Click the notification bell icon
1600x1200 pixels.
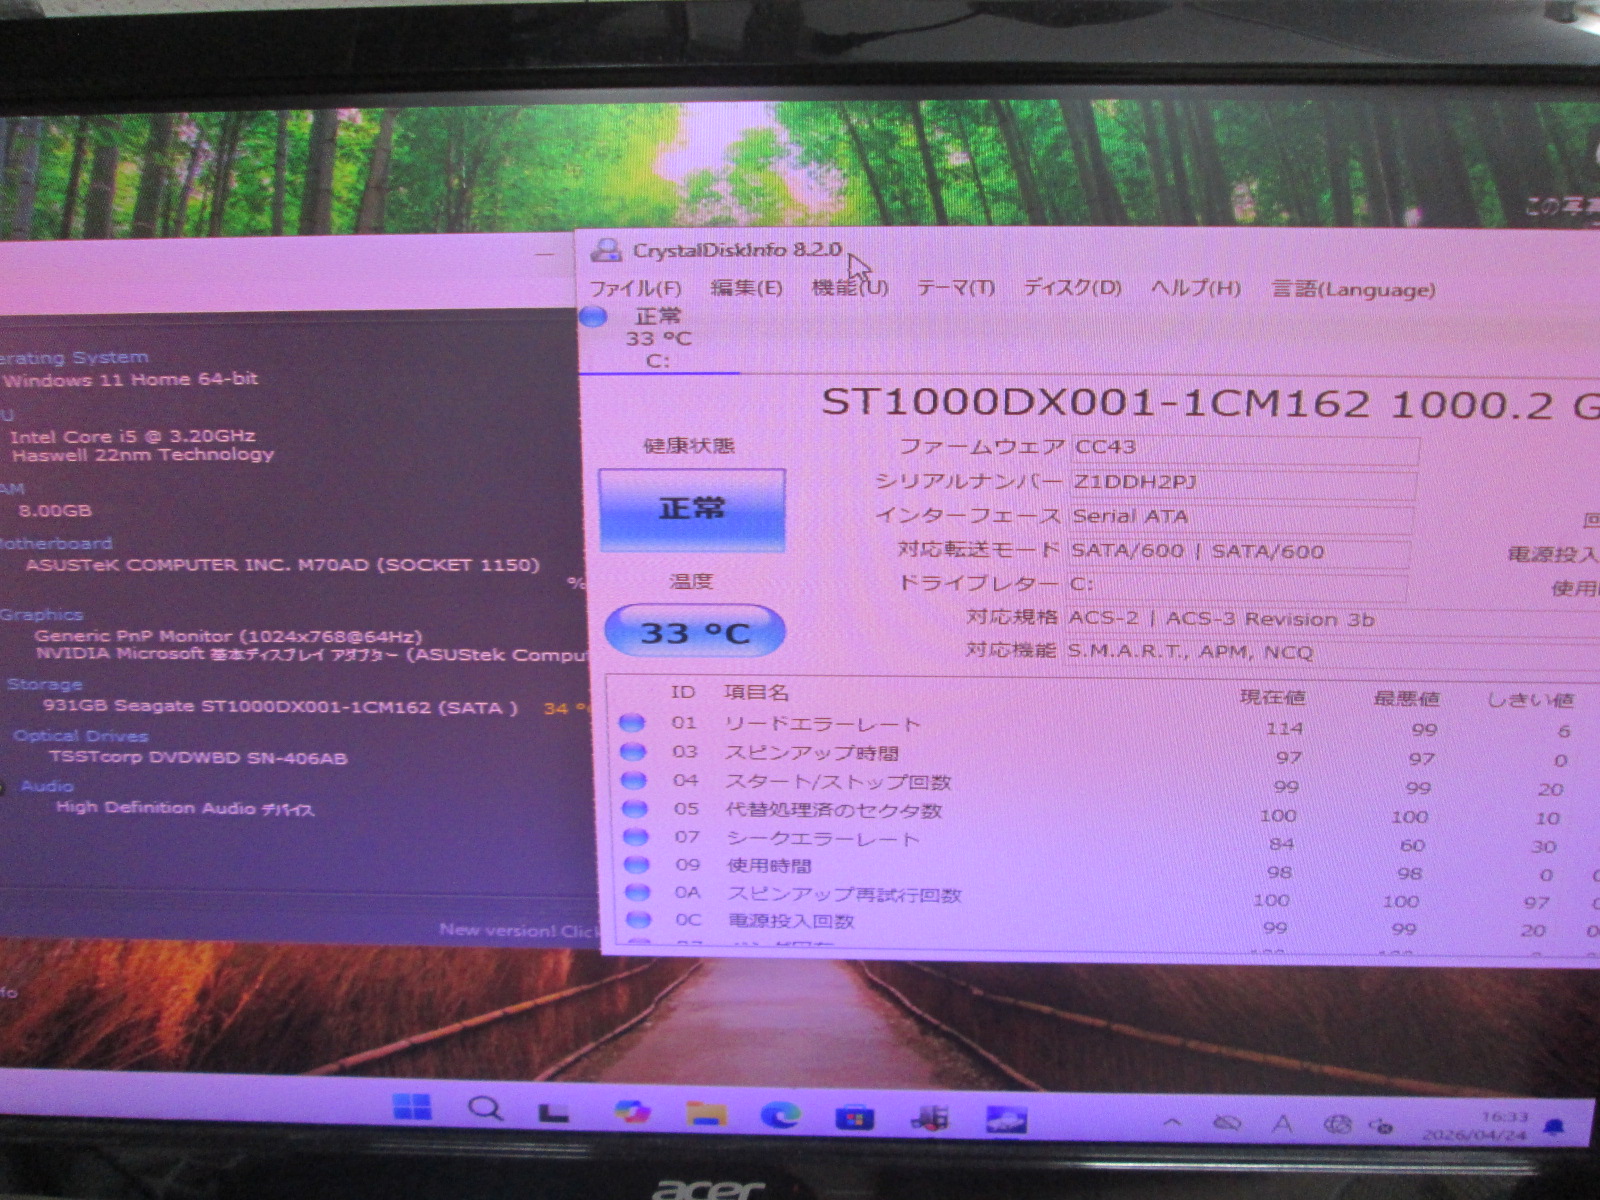[1553, 1128]
